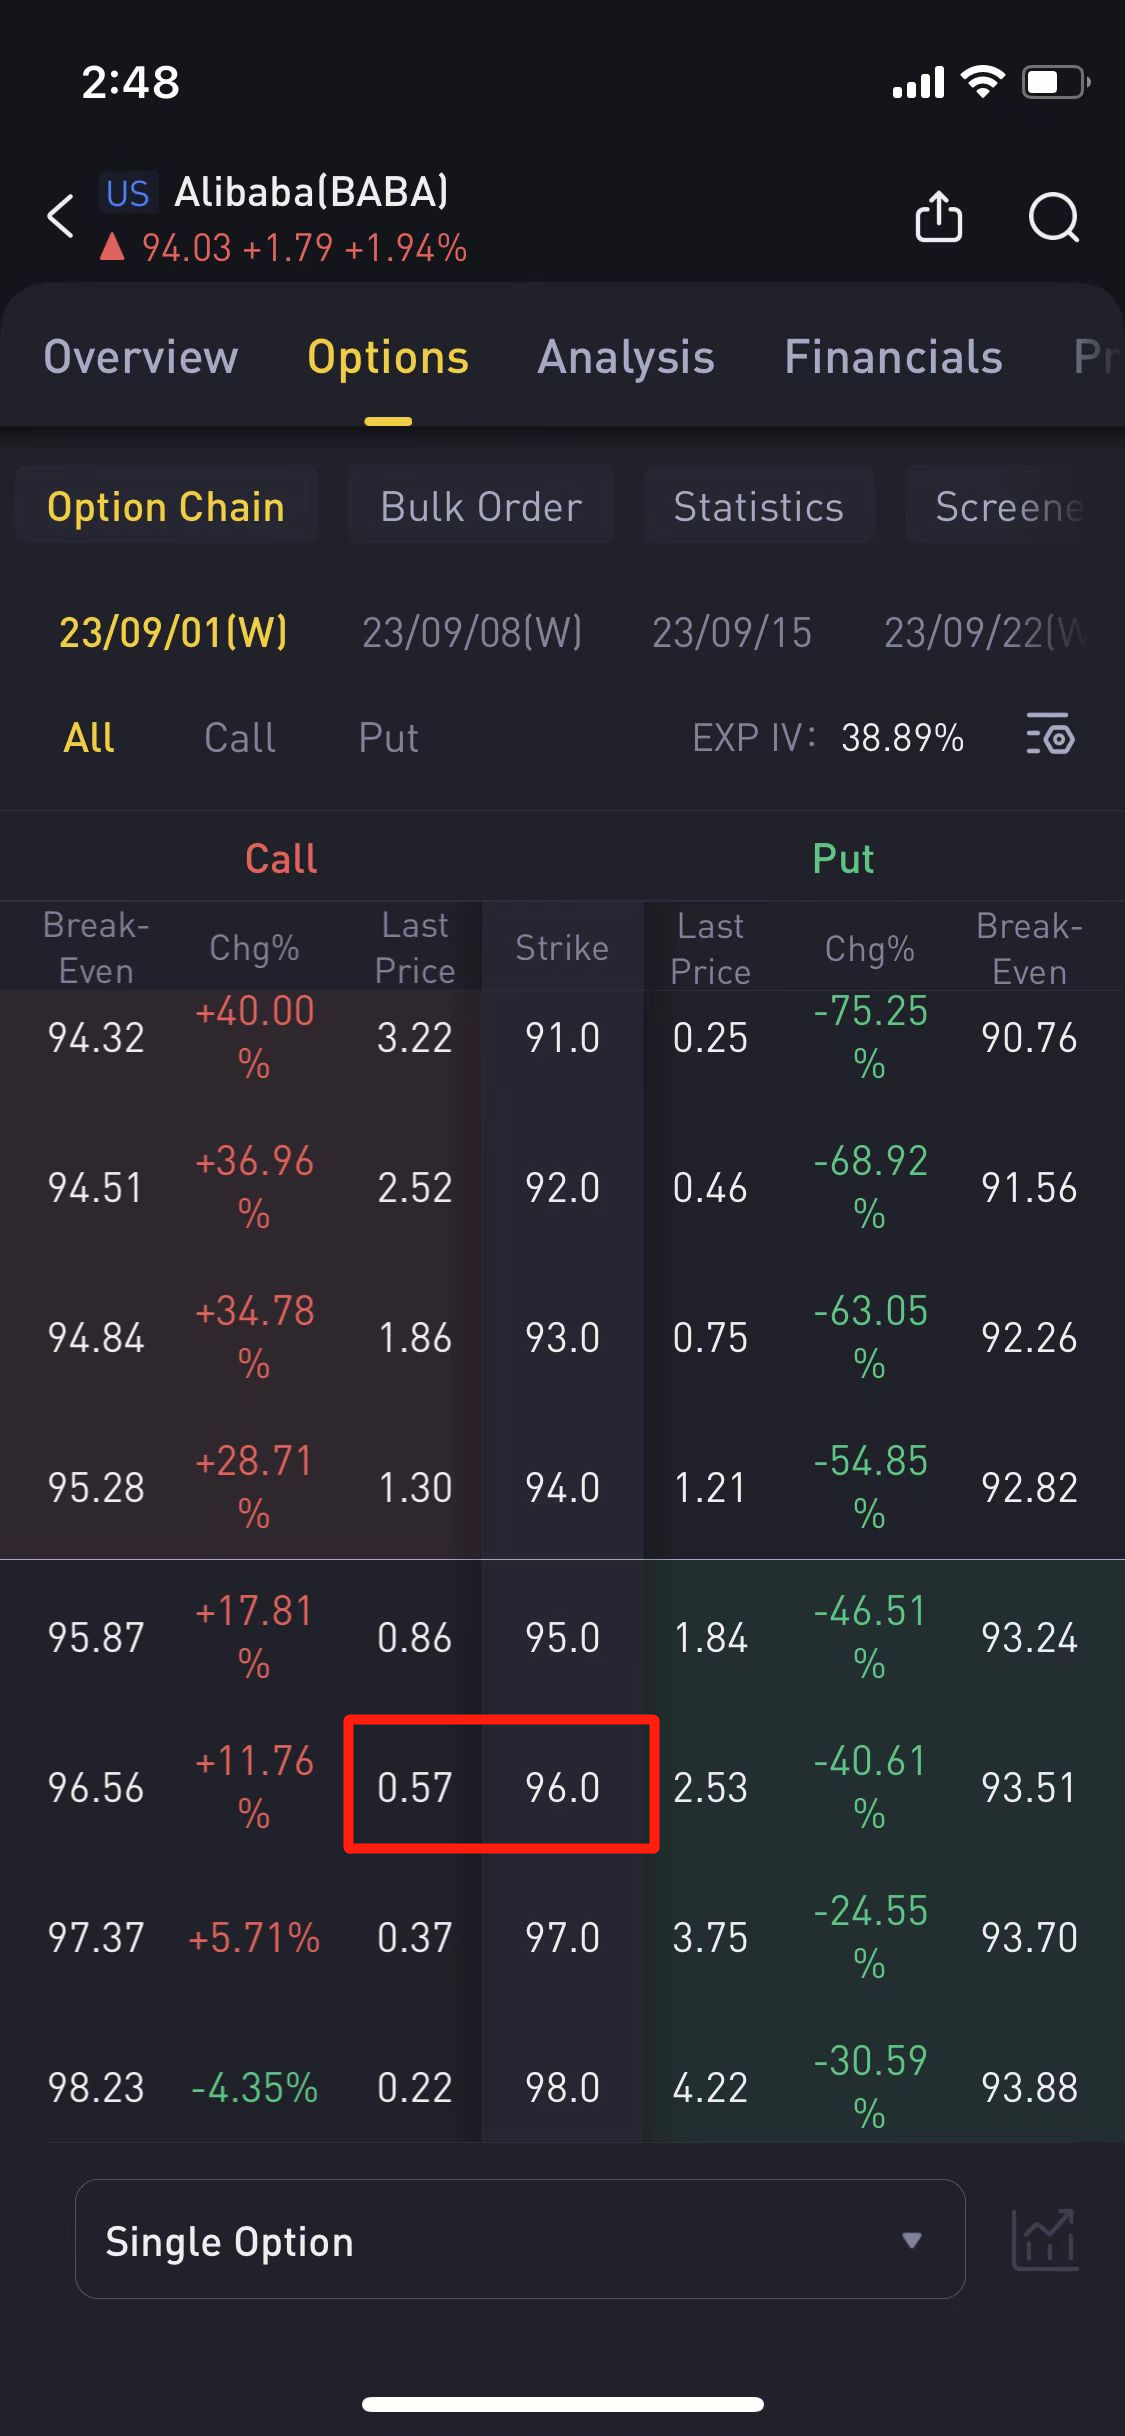This screenshot has height=2436, width=1125.
Task: Switch to the Analysis tab
Action: (x=626, y=357)
